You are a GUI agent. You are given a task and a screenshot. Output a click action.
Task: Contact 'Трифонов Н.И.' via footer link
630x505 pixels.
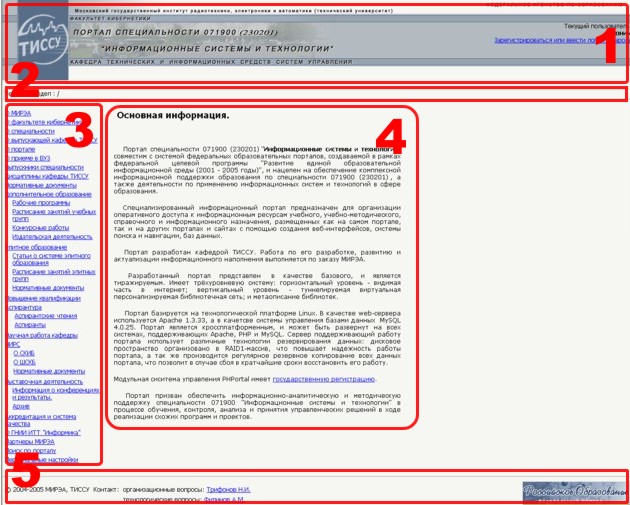pyautogui.click(x=229, y=490)
